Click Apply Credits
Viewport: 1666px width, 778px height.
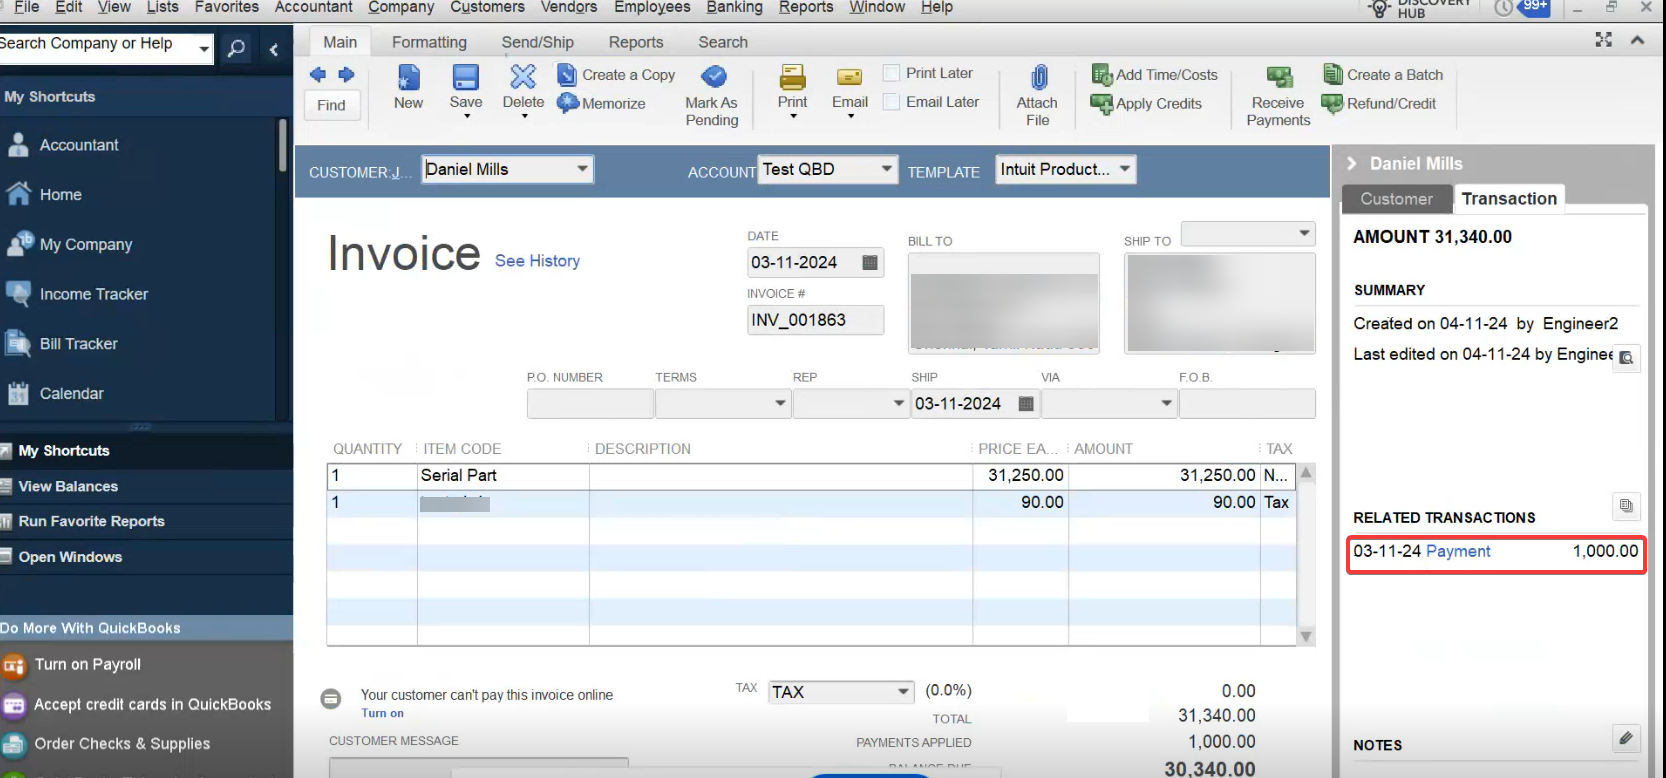pyautogui.click(x=1146, y=103)
